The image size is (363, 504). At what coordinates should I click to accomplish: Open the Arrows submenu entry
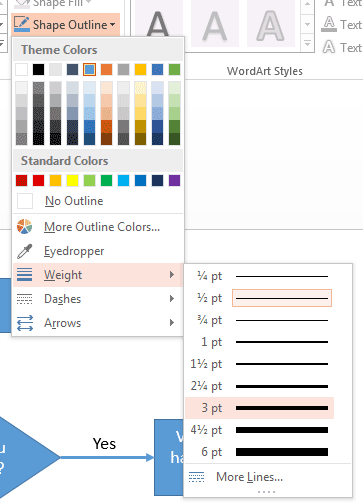tap(98, 323)
